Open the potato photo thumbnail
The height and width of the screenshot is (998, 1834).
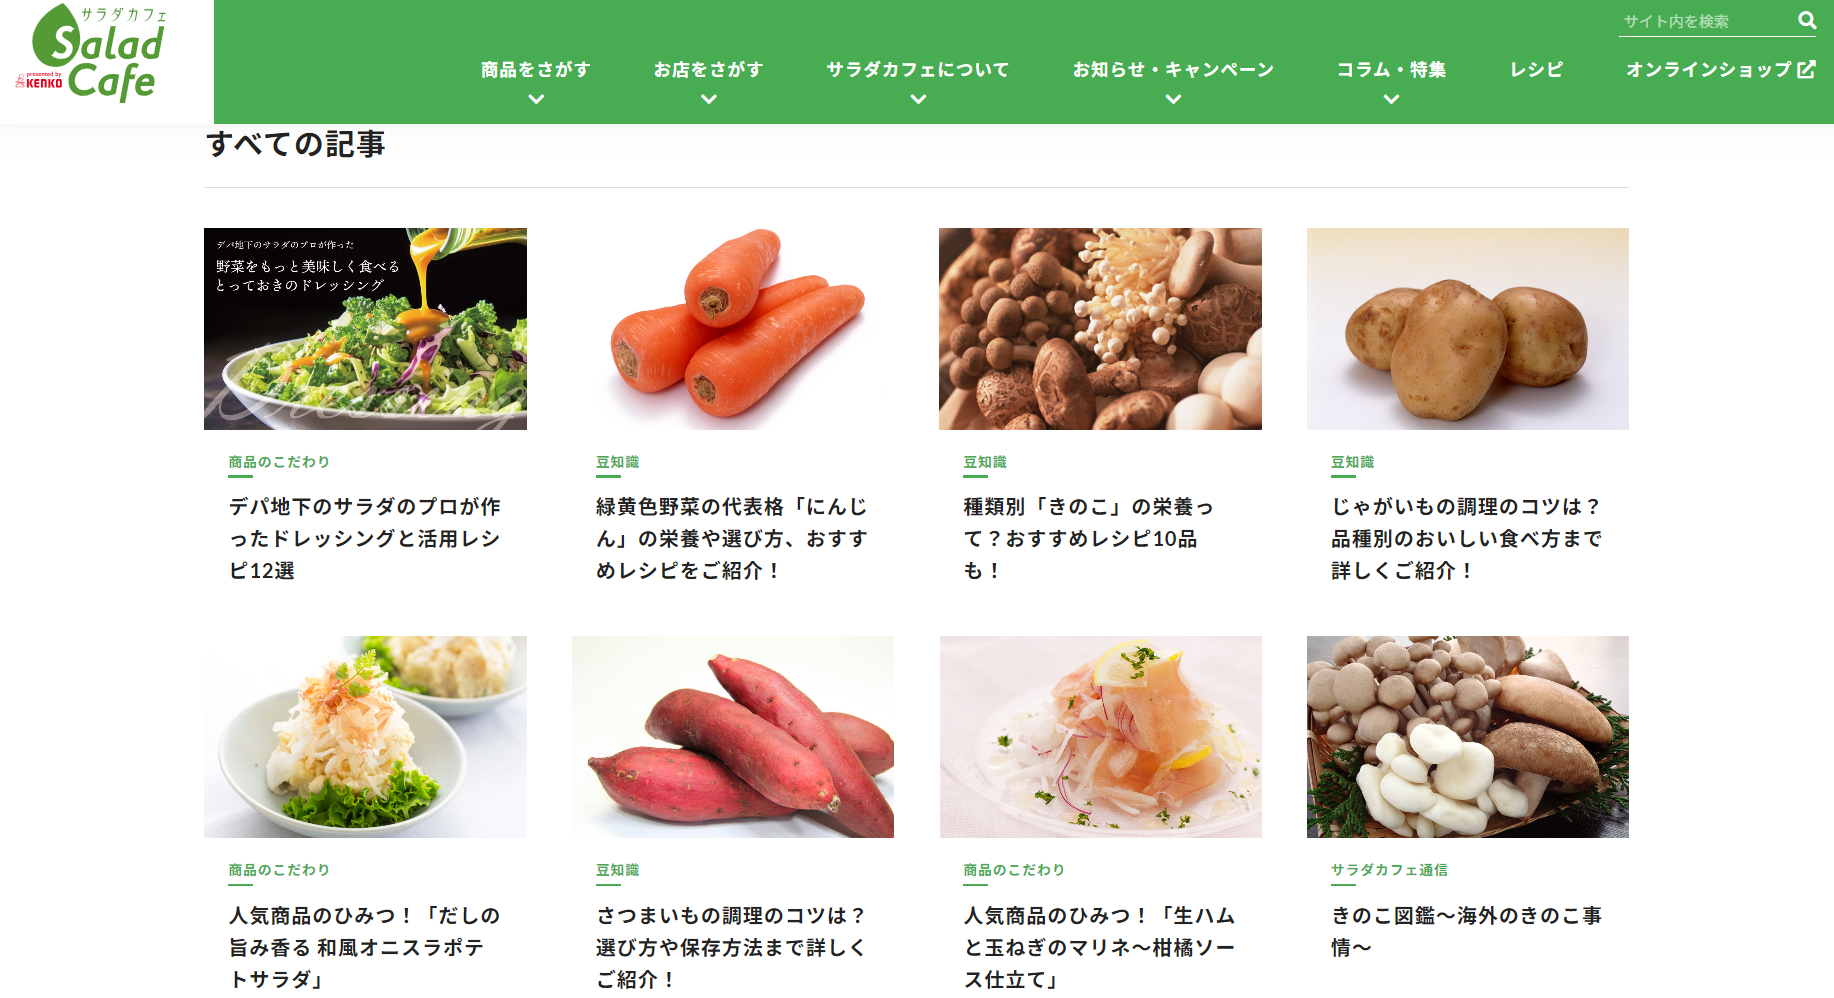tap(1468, 329)
